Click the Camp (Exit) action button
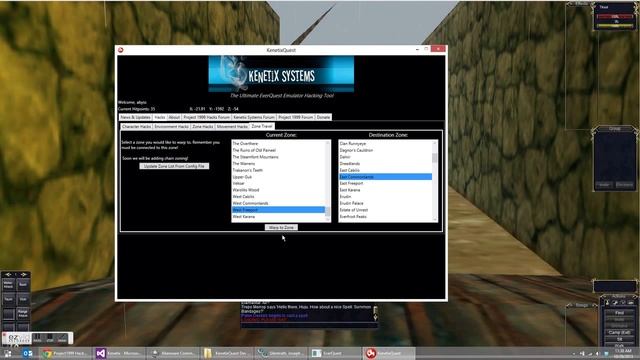The width and height of the screenshot is (640, 360). [619, 333]
